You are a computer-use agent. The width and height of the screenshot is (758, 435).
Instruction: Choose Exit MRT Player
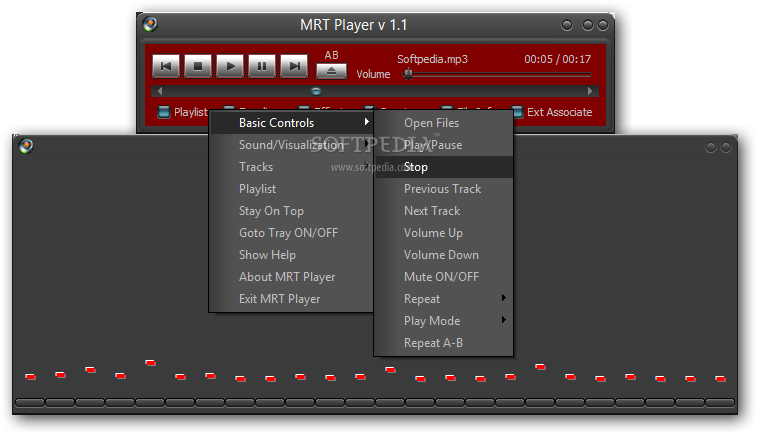(291, 299)
